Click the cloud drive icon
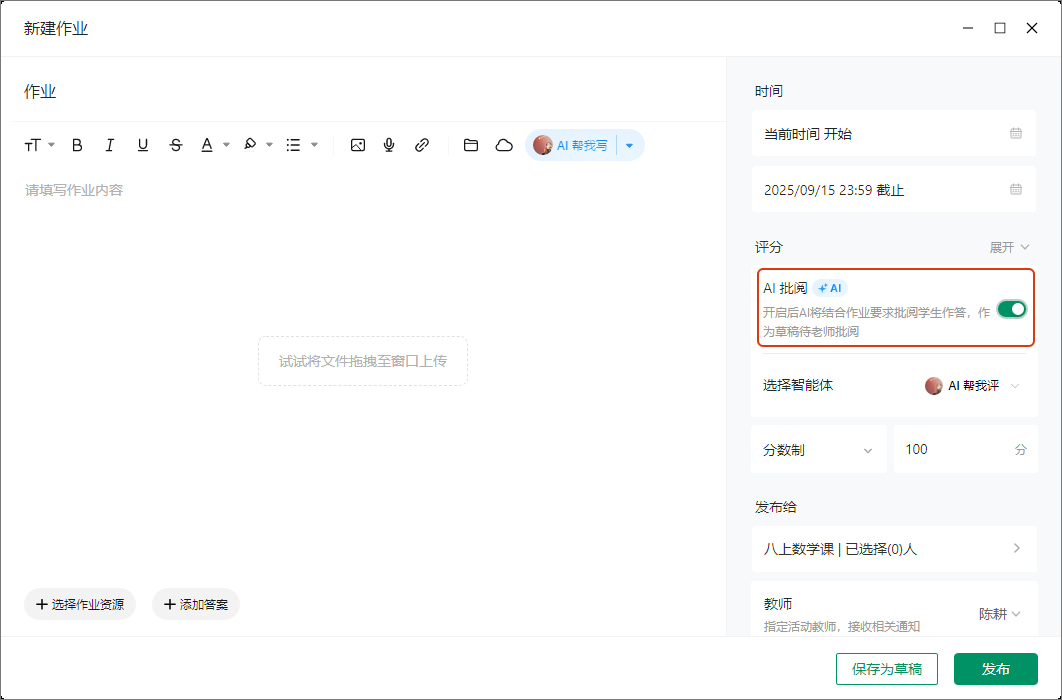 504,145
